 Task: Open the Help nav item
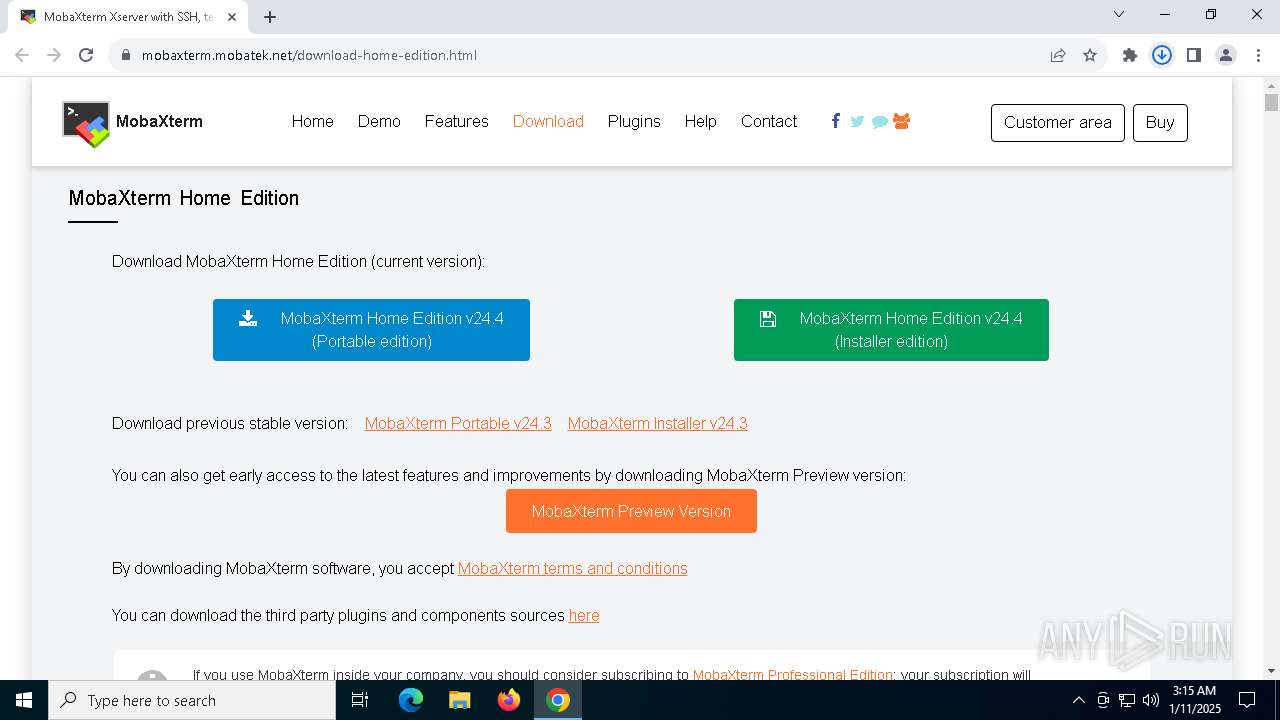pyautogui.click(x=700, y=121)
